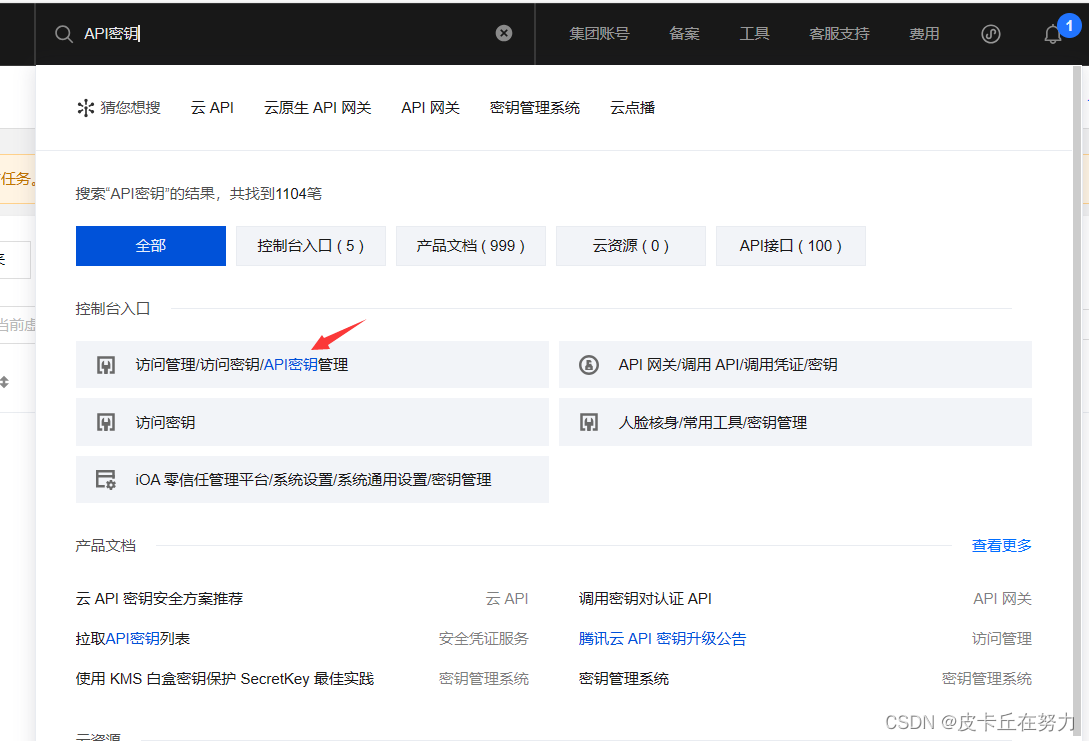Open doc 密钥管理系统 in results list
This screenshot has width=1089, height=741.
(x=624, y=679)
